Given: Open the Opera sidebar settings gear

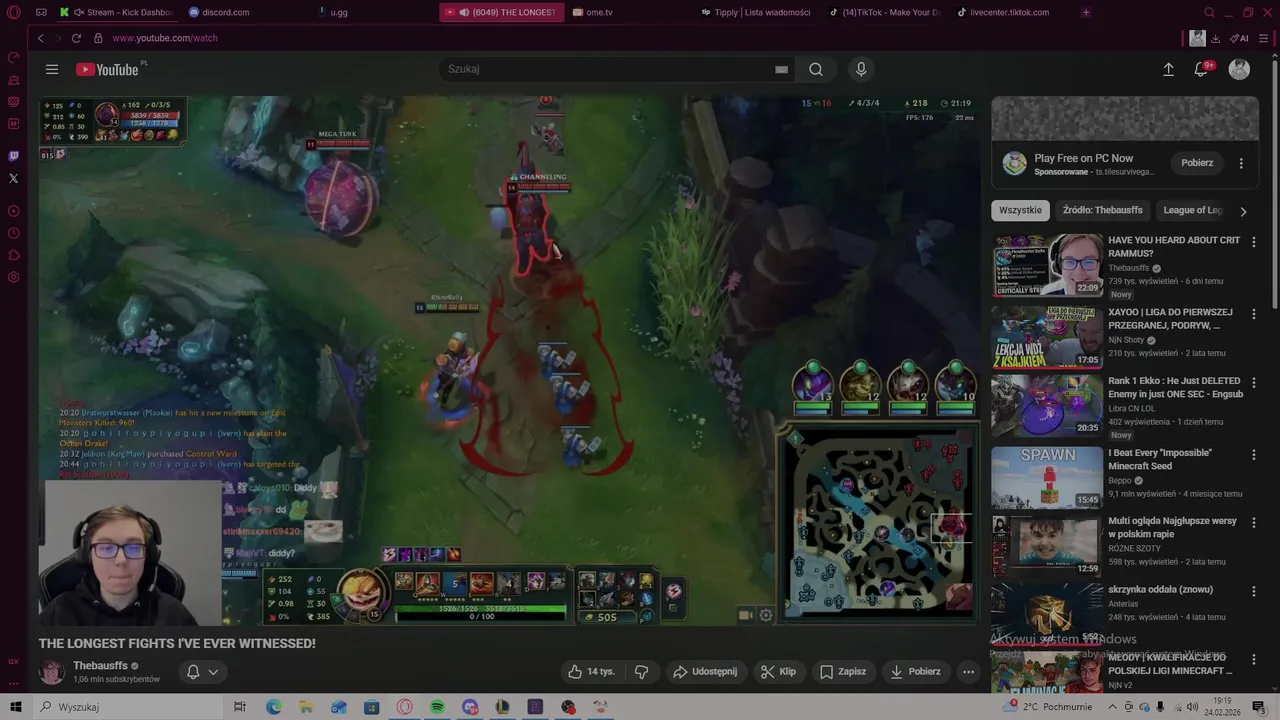Looking at the screenshot, I should coord(13,277).
